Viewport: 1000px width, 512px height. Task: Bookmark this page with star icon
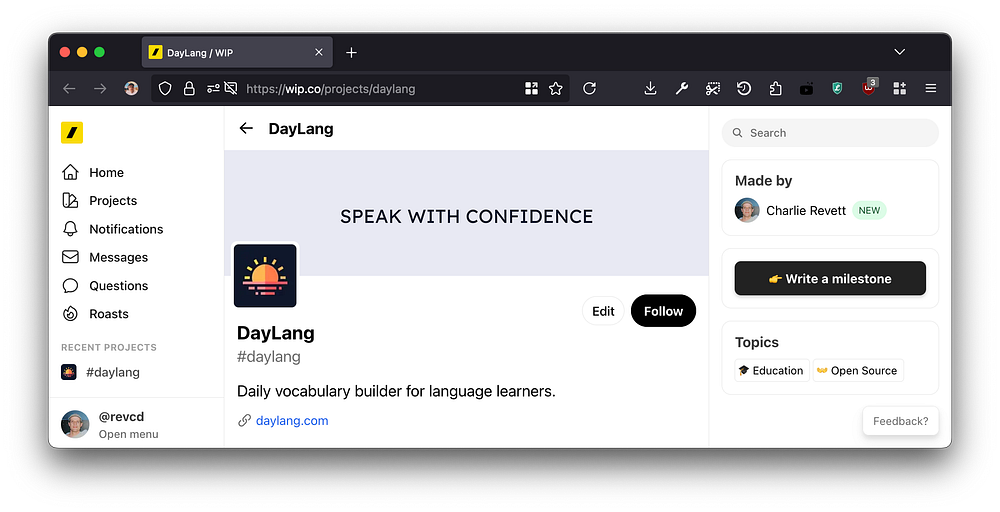click(556, 89)
